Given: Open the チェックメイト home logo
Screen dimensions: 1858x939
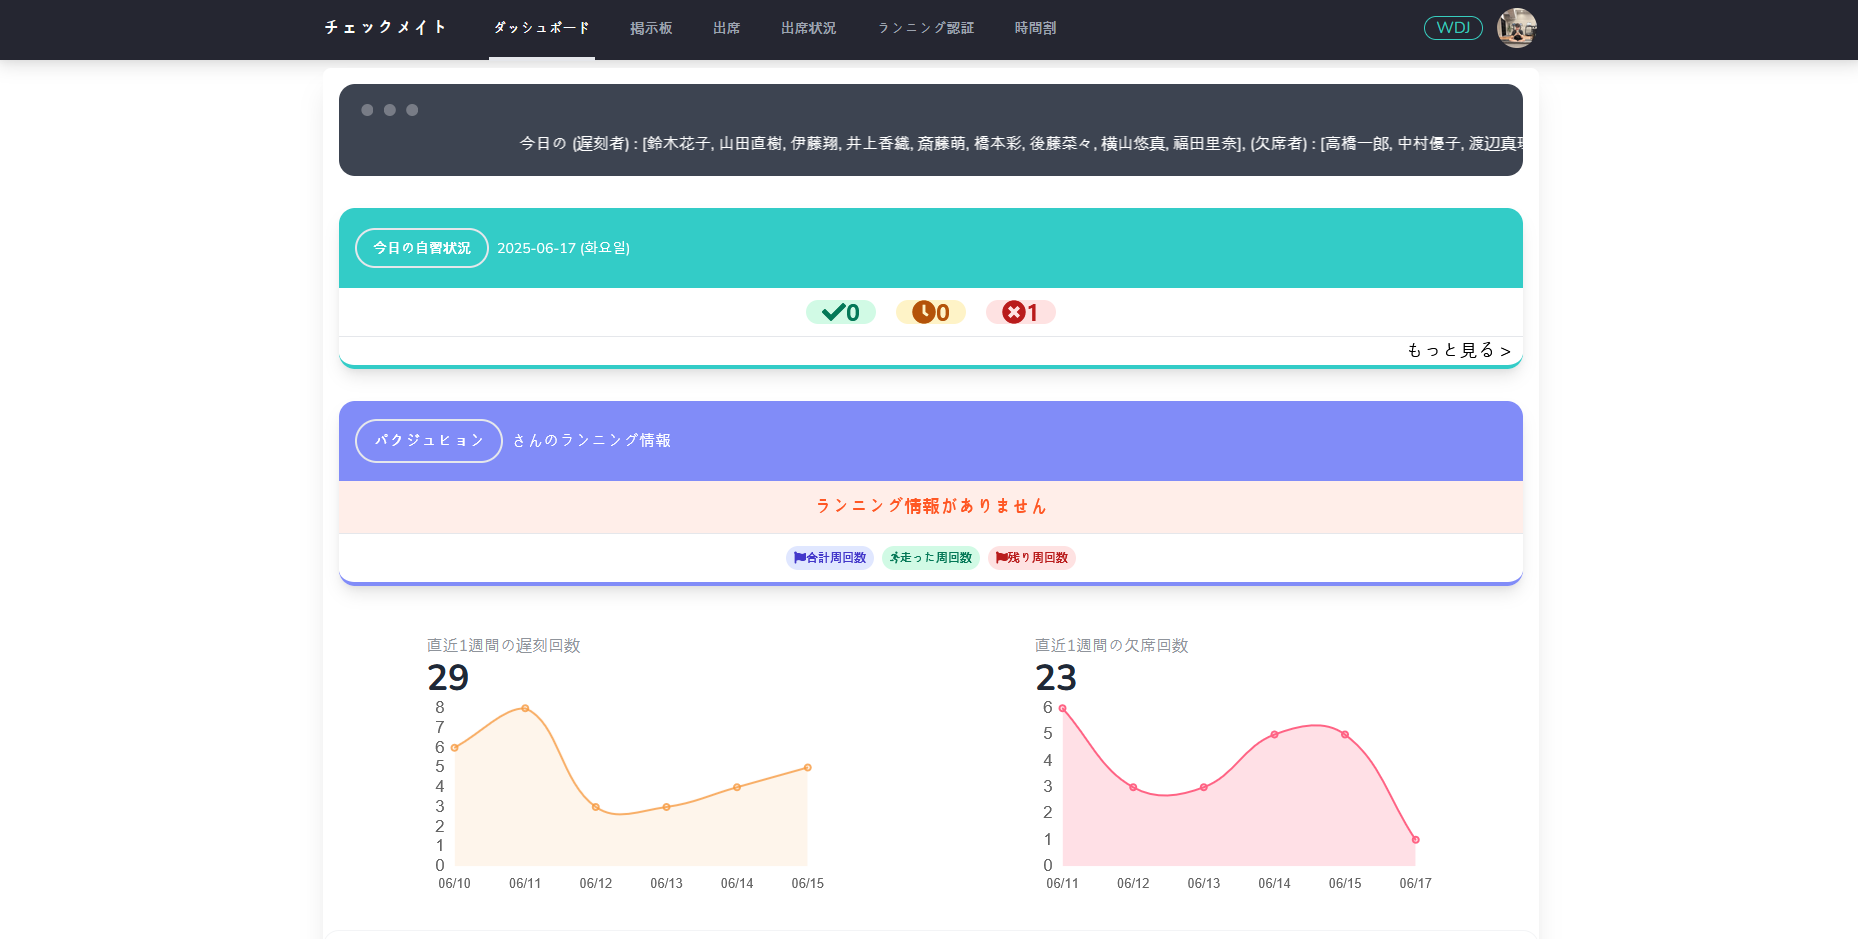Looking at the screenshot, I should (385, 28).
